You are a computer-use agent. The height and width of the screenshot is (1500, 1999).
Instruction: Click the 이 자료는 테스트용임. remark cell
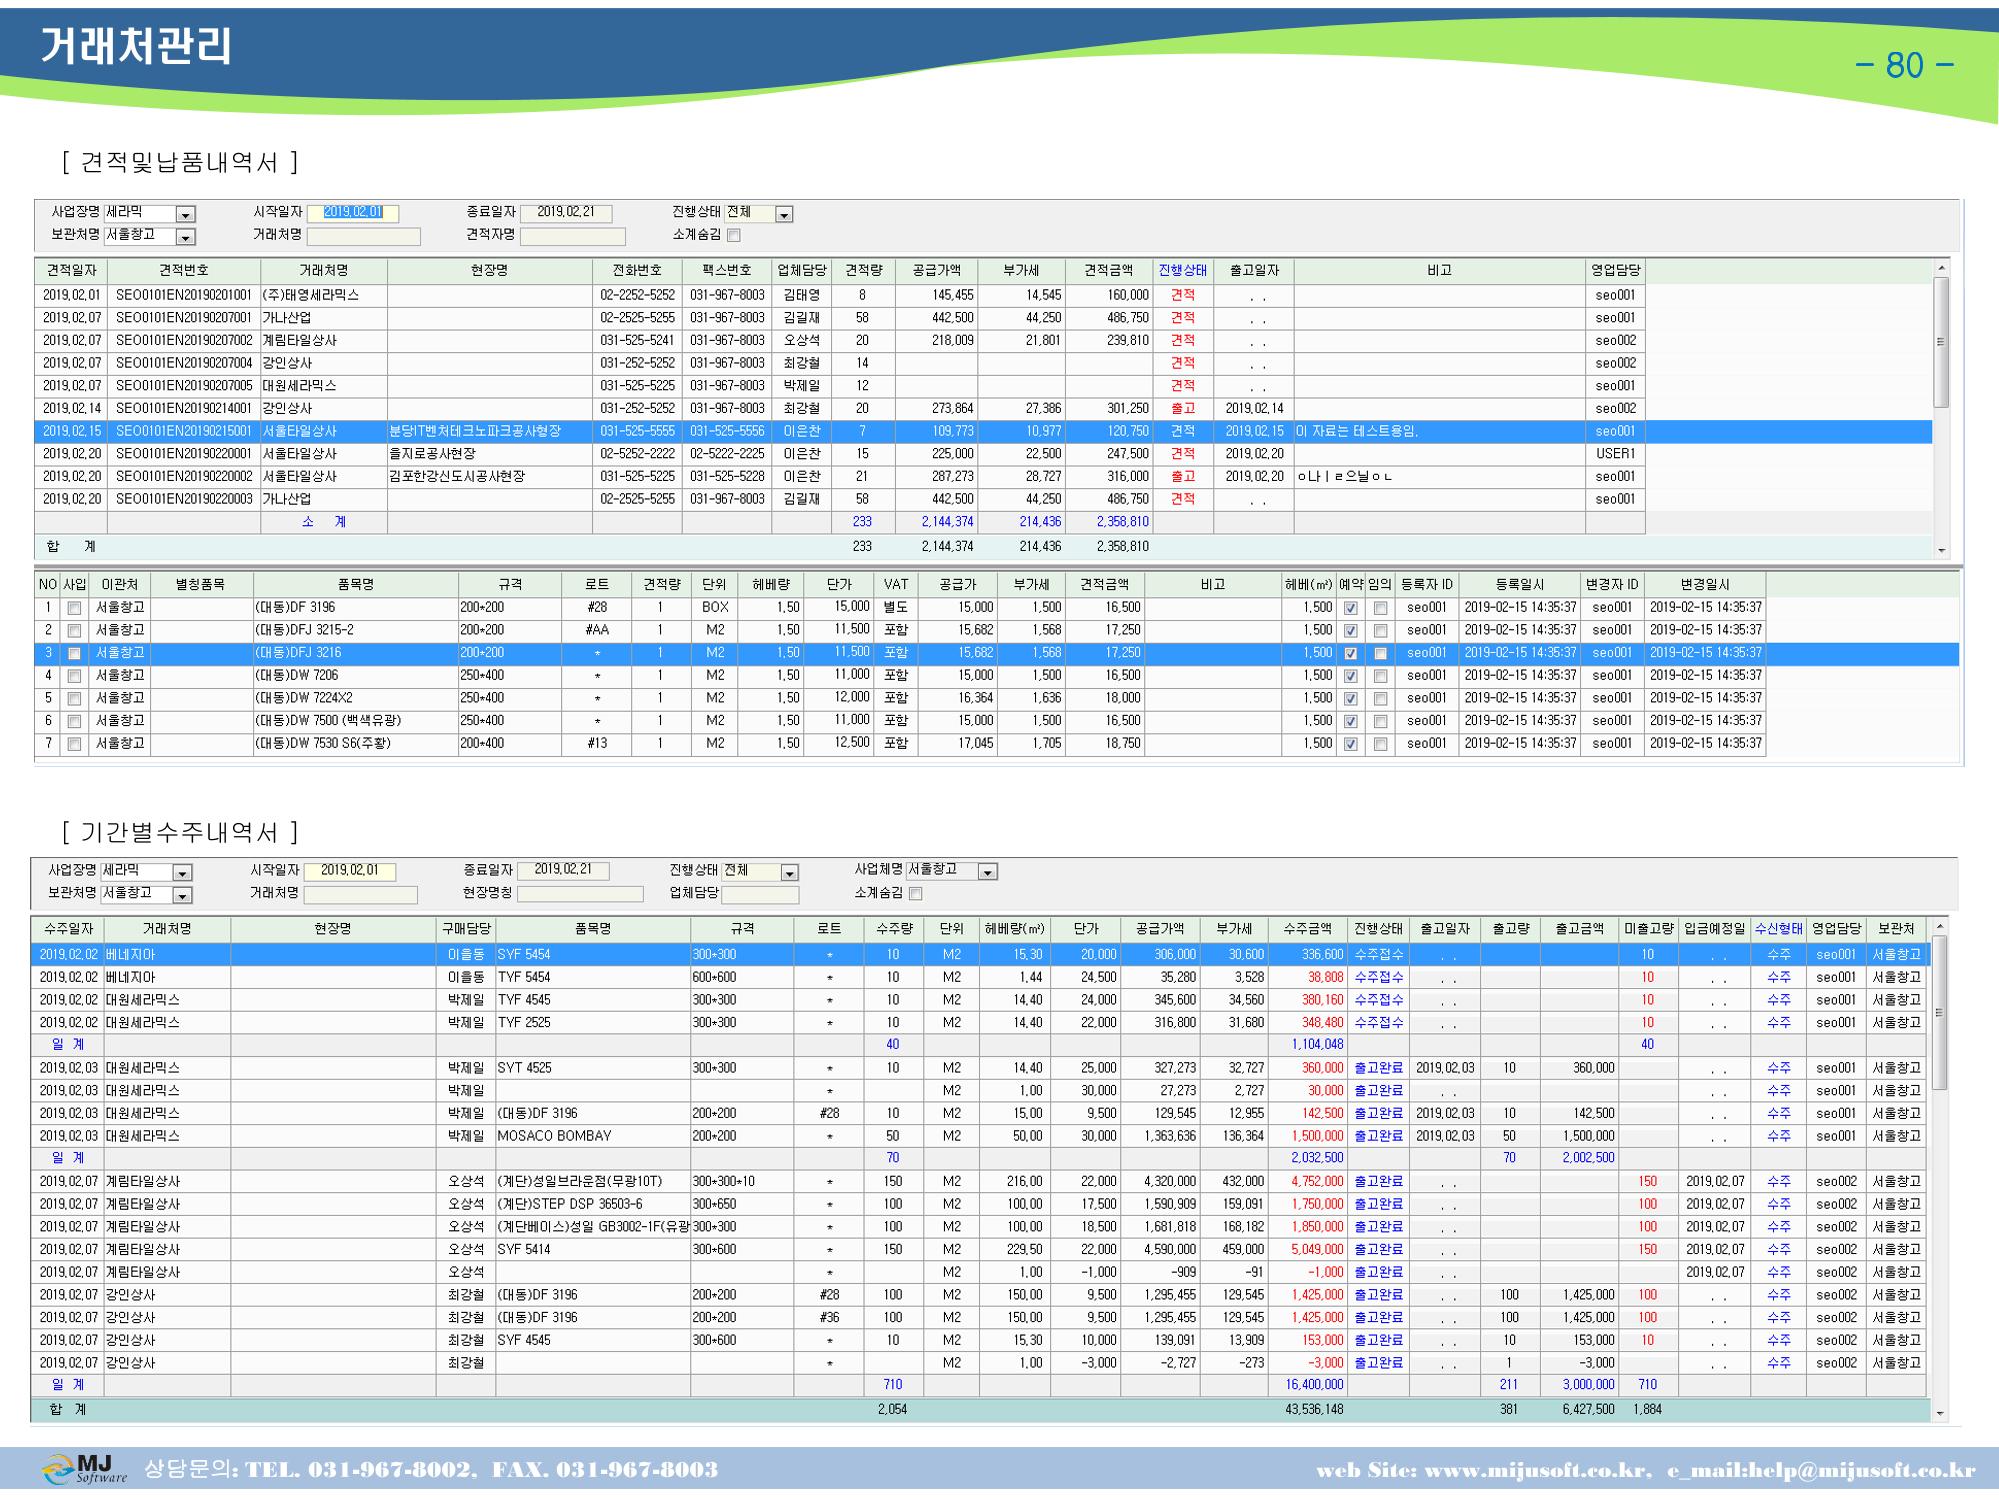[x=1440, y=432]
